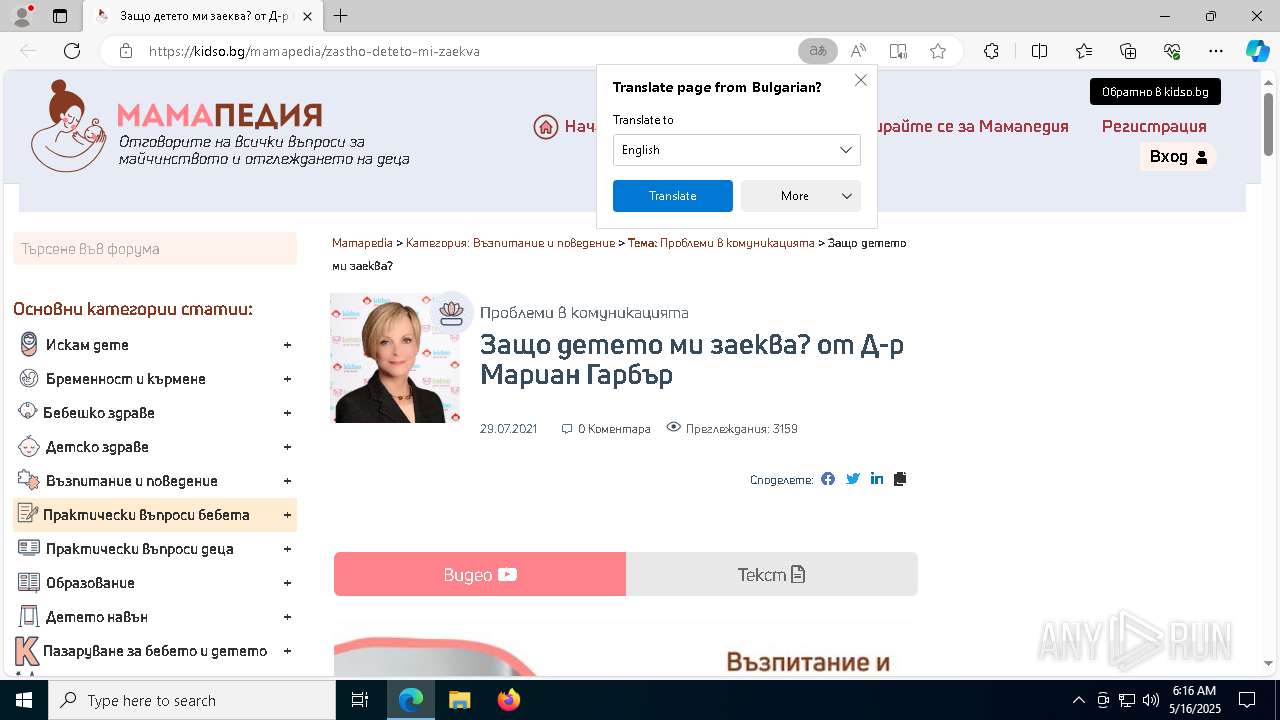Click Обратно в kidso.bg button
Screen dimensions: 1280x720
click(x=1155, y=92)
